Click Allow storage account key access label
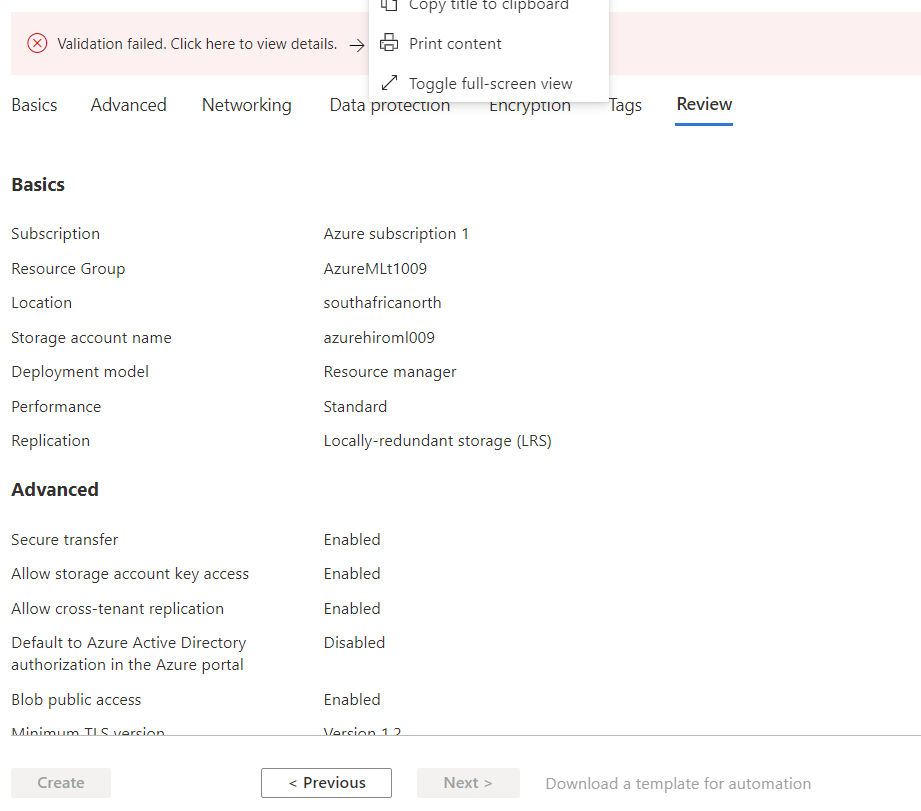Image resolution: width=921 pixels, height=811 pixels. click(x=130, y=574)
